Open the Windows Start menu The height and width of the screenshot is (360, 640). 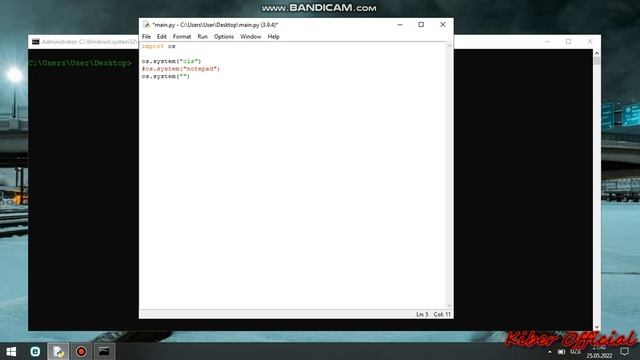pyautogui.click(x=11, y=351)
